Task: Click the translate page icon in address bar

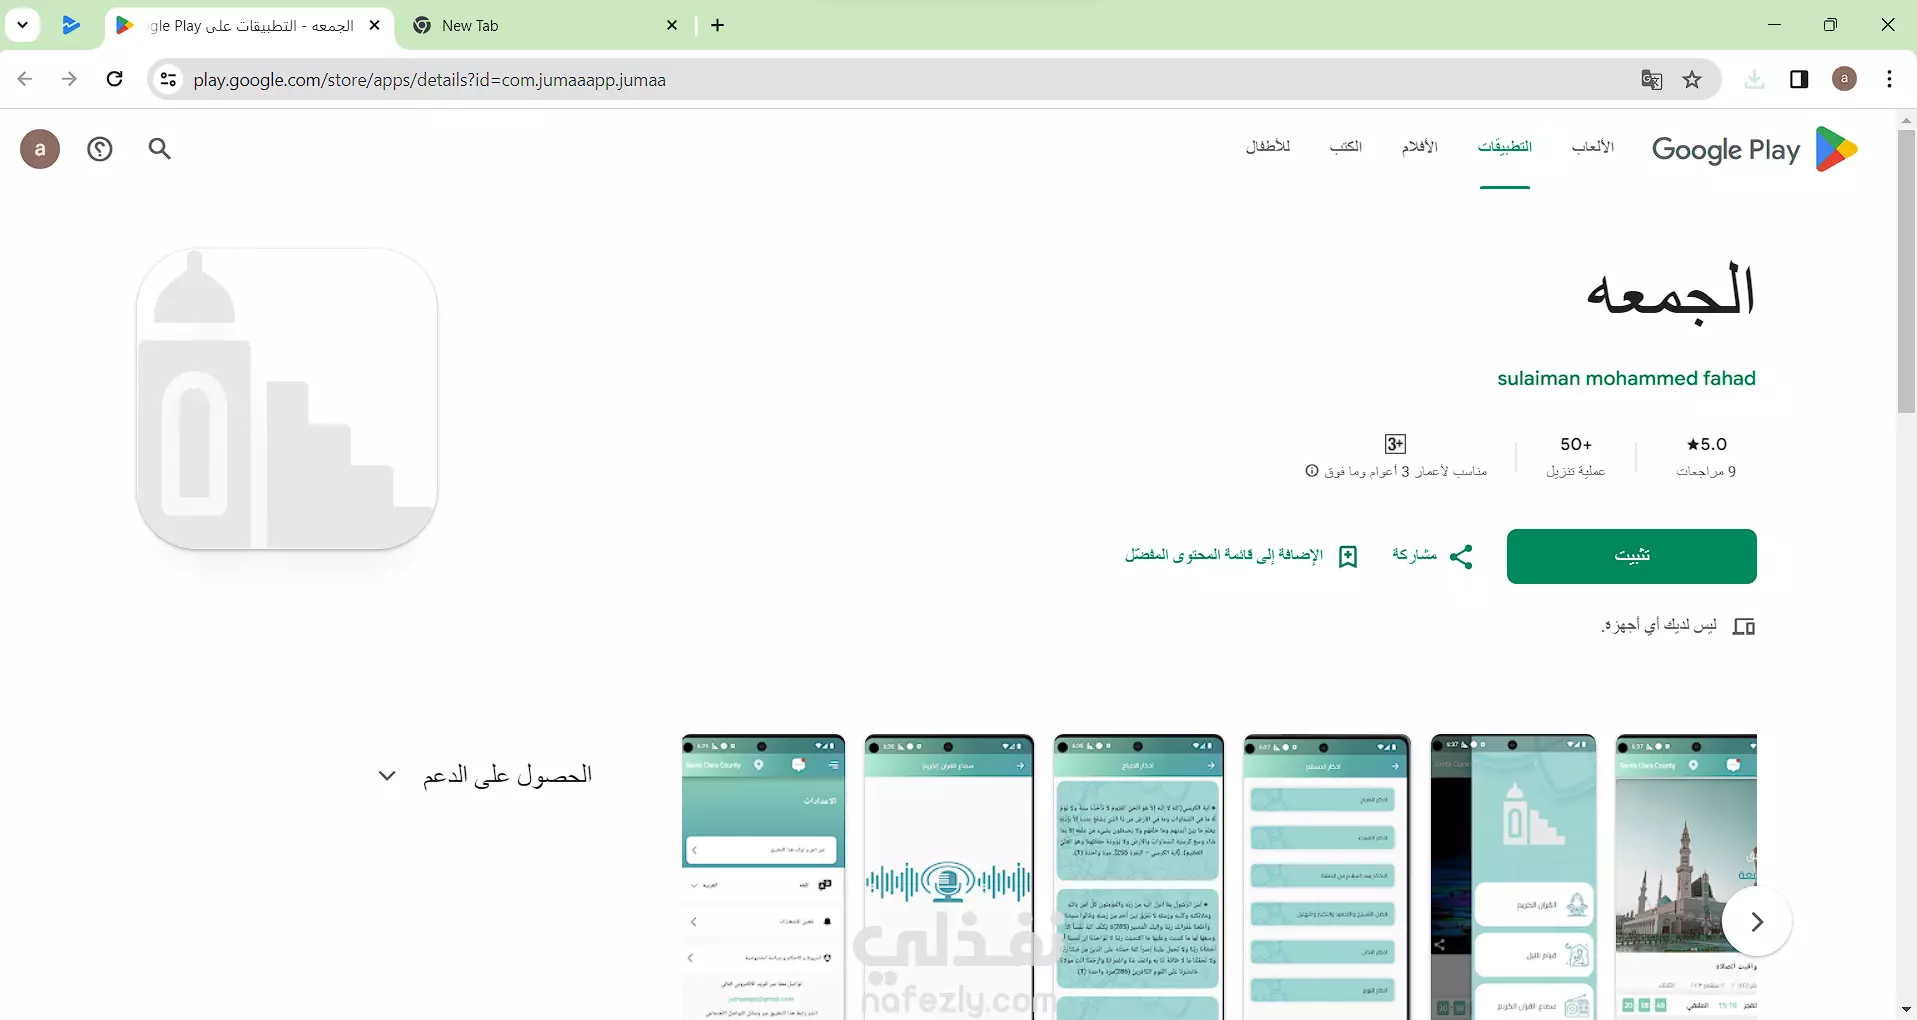Action: pyautogui.click(x=1652, y=80)
